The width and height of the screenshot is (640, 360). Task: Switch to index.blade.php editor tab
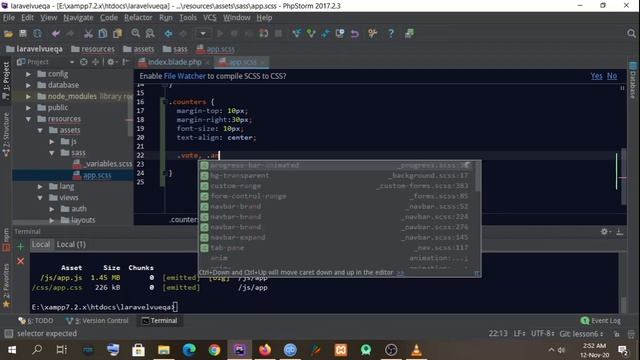[x=174, y=62]
